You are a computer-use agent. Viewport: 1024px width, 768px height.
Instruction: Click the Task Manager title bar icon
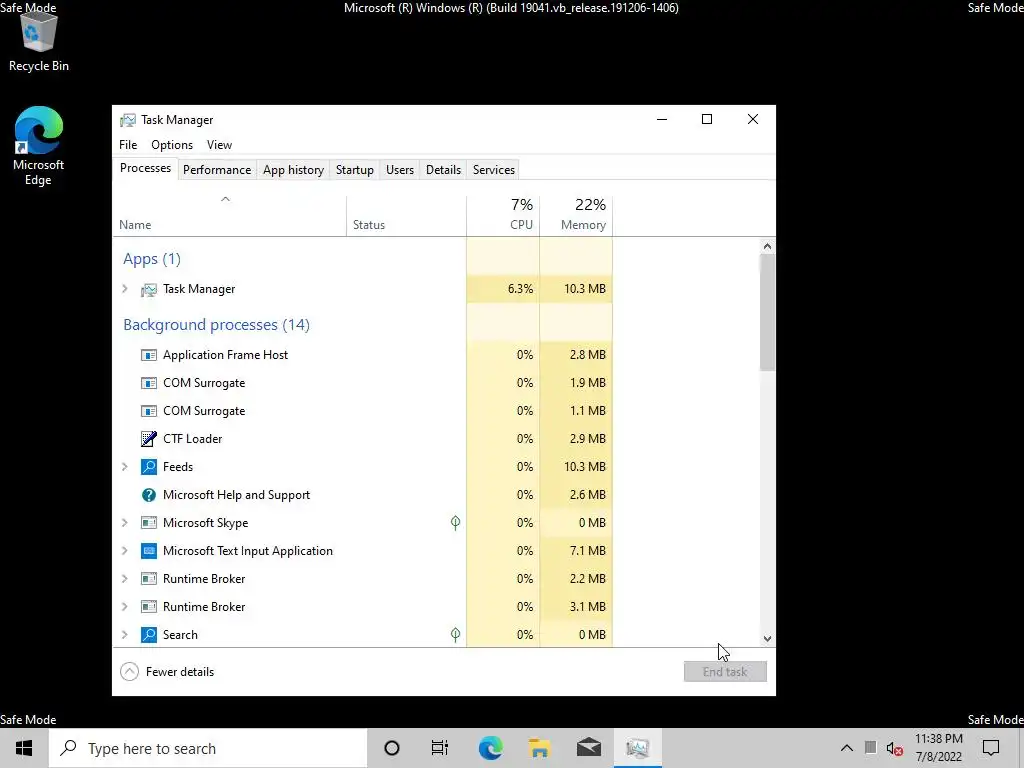pos(128,120)
